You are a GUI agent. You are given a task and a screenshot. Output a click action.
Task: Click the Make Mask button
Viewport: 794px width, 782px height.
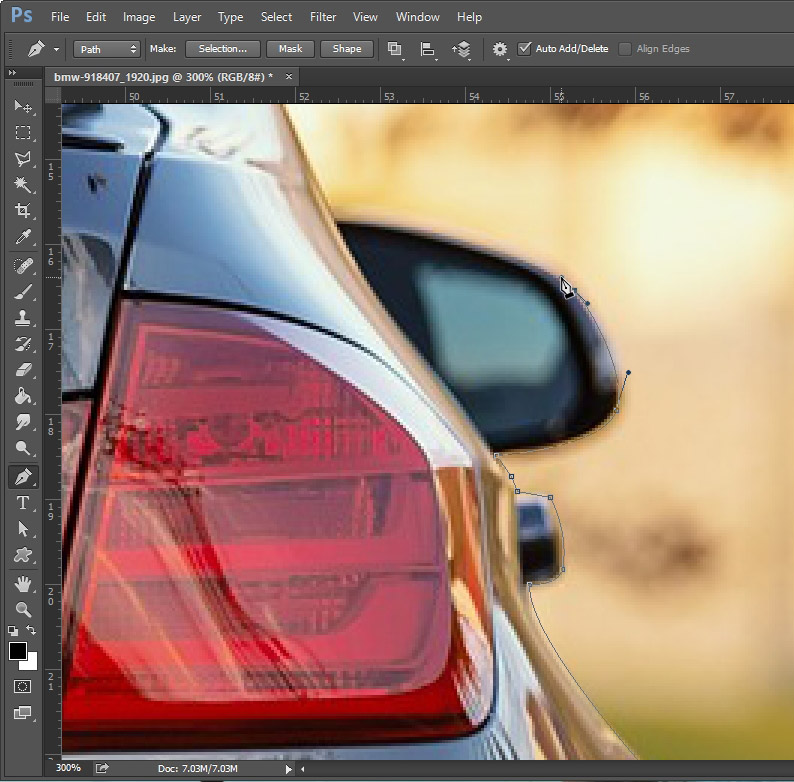pyautogui.click(x=290, y=49)
